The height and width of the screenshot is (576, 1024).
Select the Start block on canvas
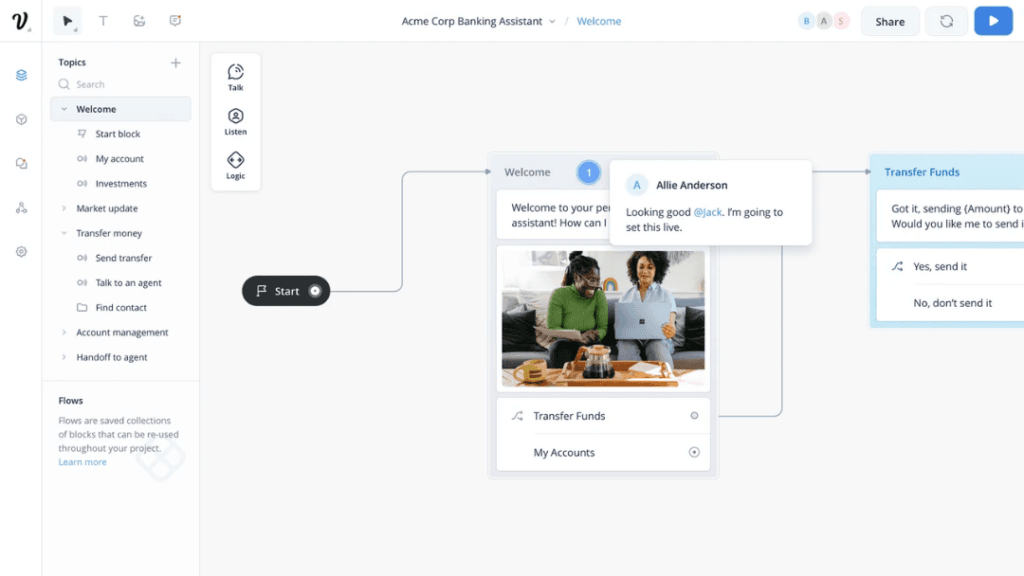coord(286,291)
